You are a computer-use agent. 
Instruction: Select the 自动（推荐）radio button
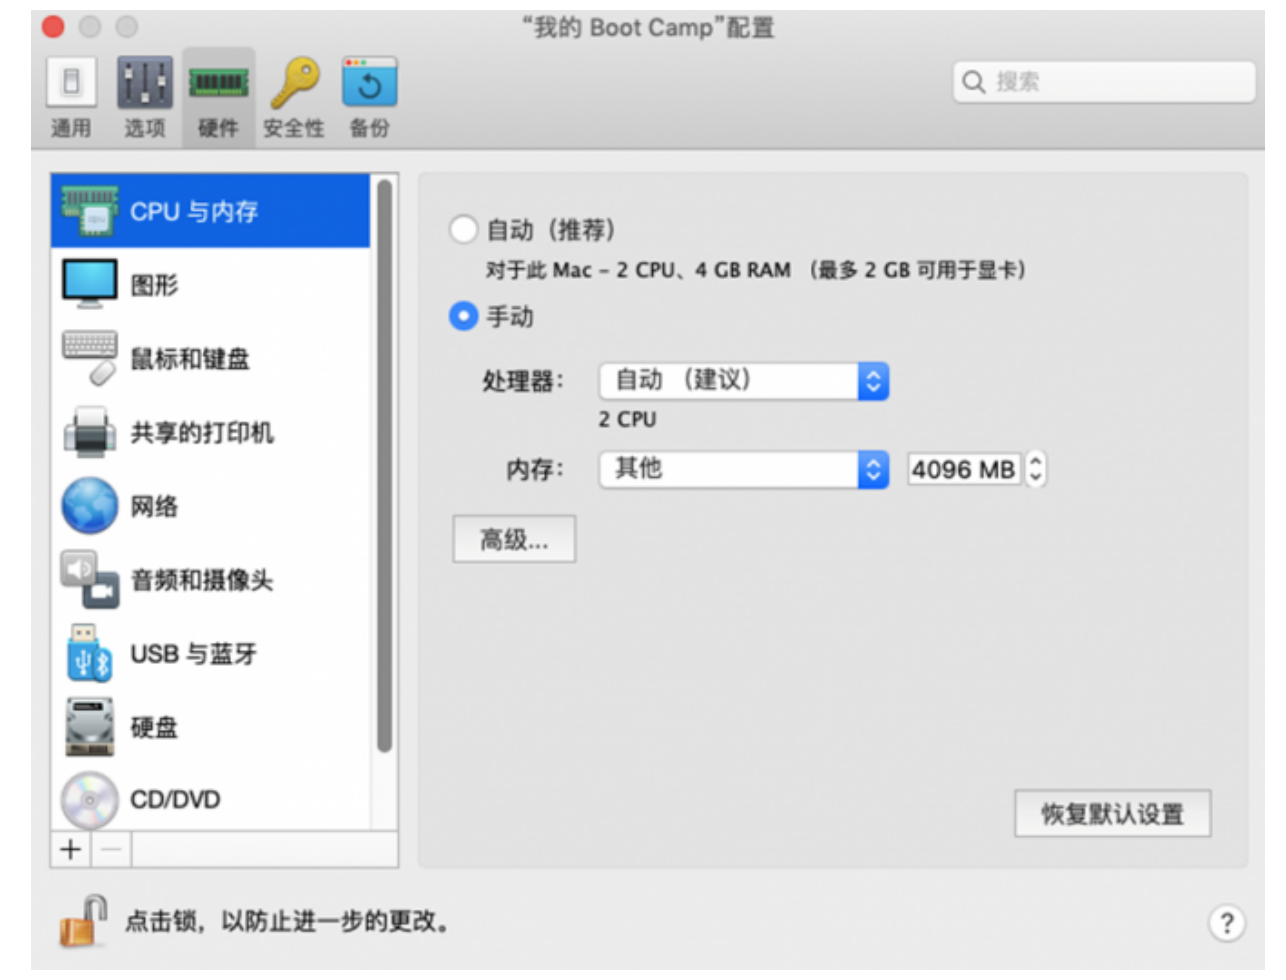coord(463,230)
